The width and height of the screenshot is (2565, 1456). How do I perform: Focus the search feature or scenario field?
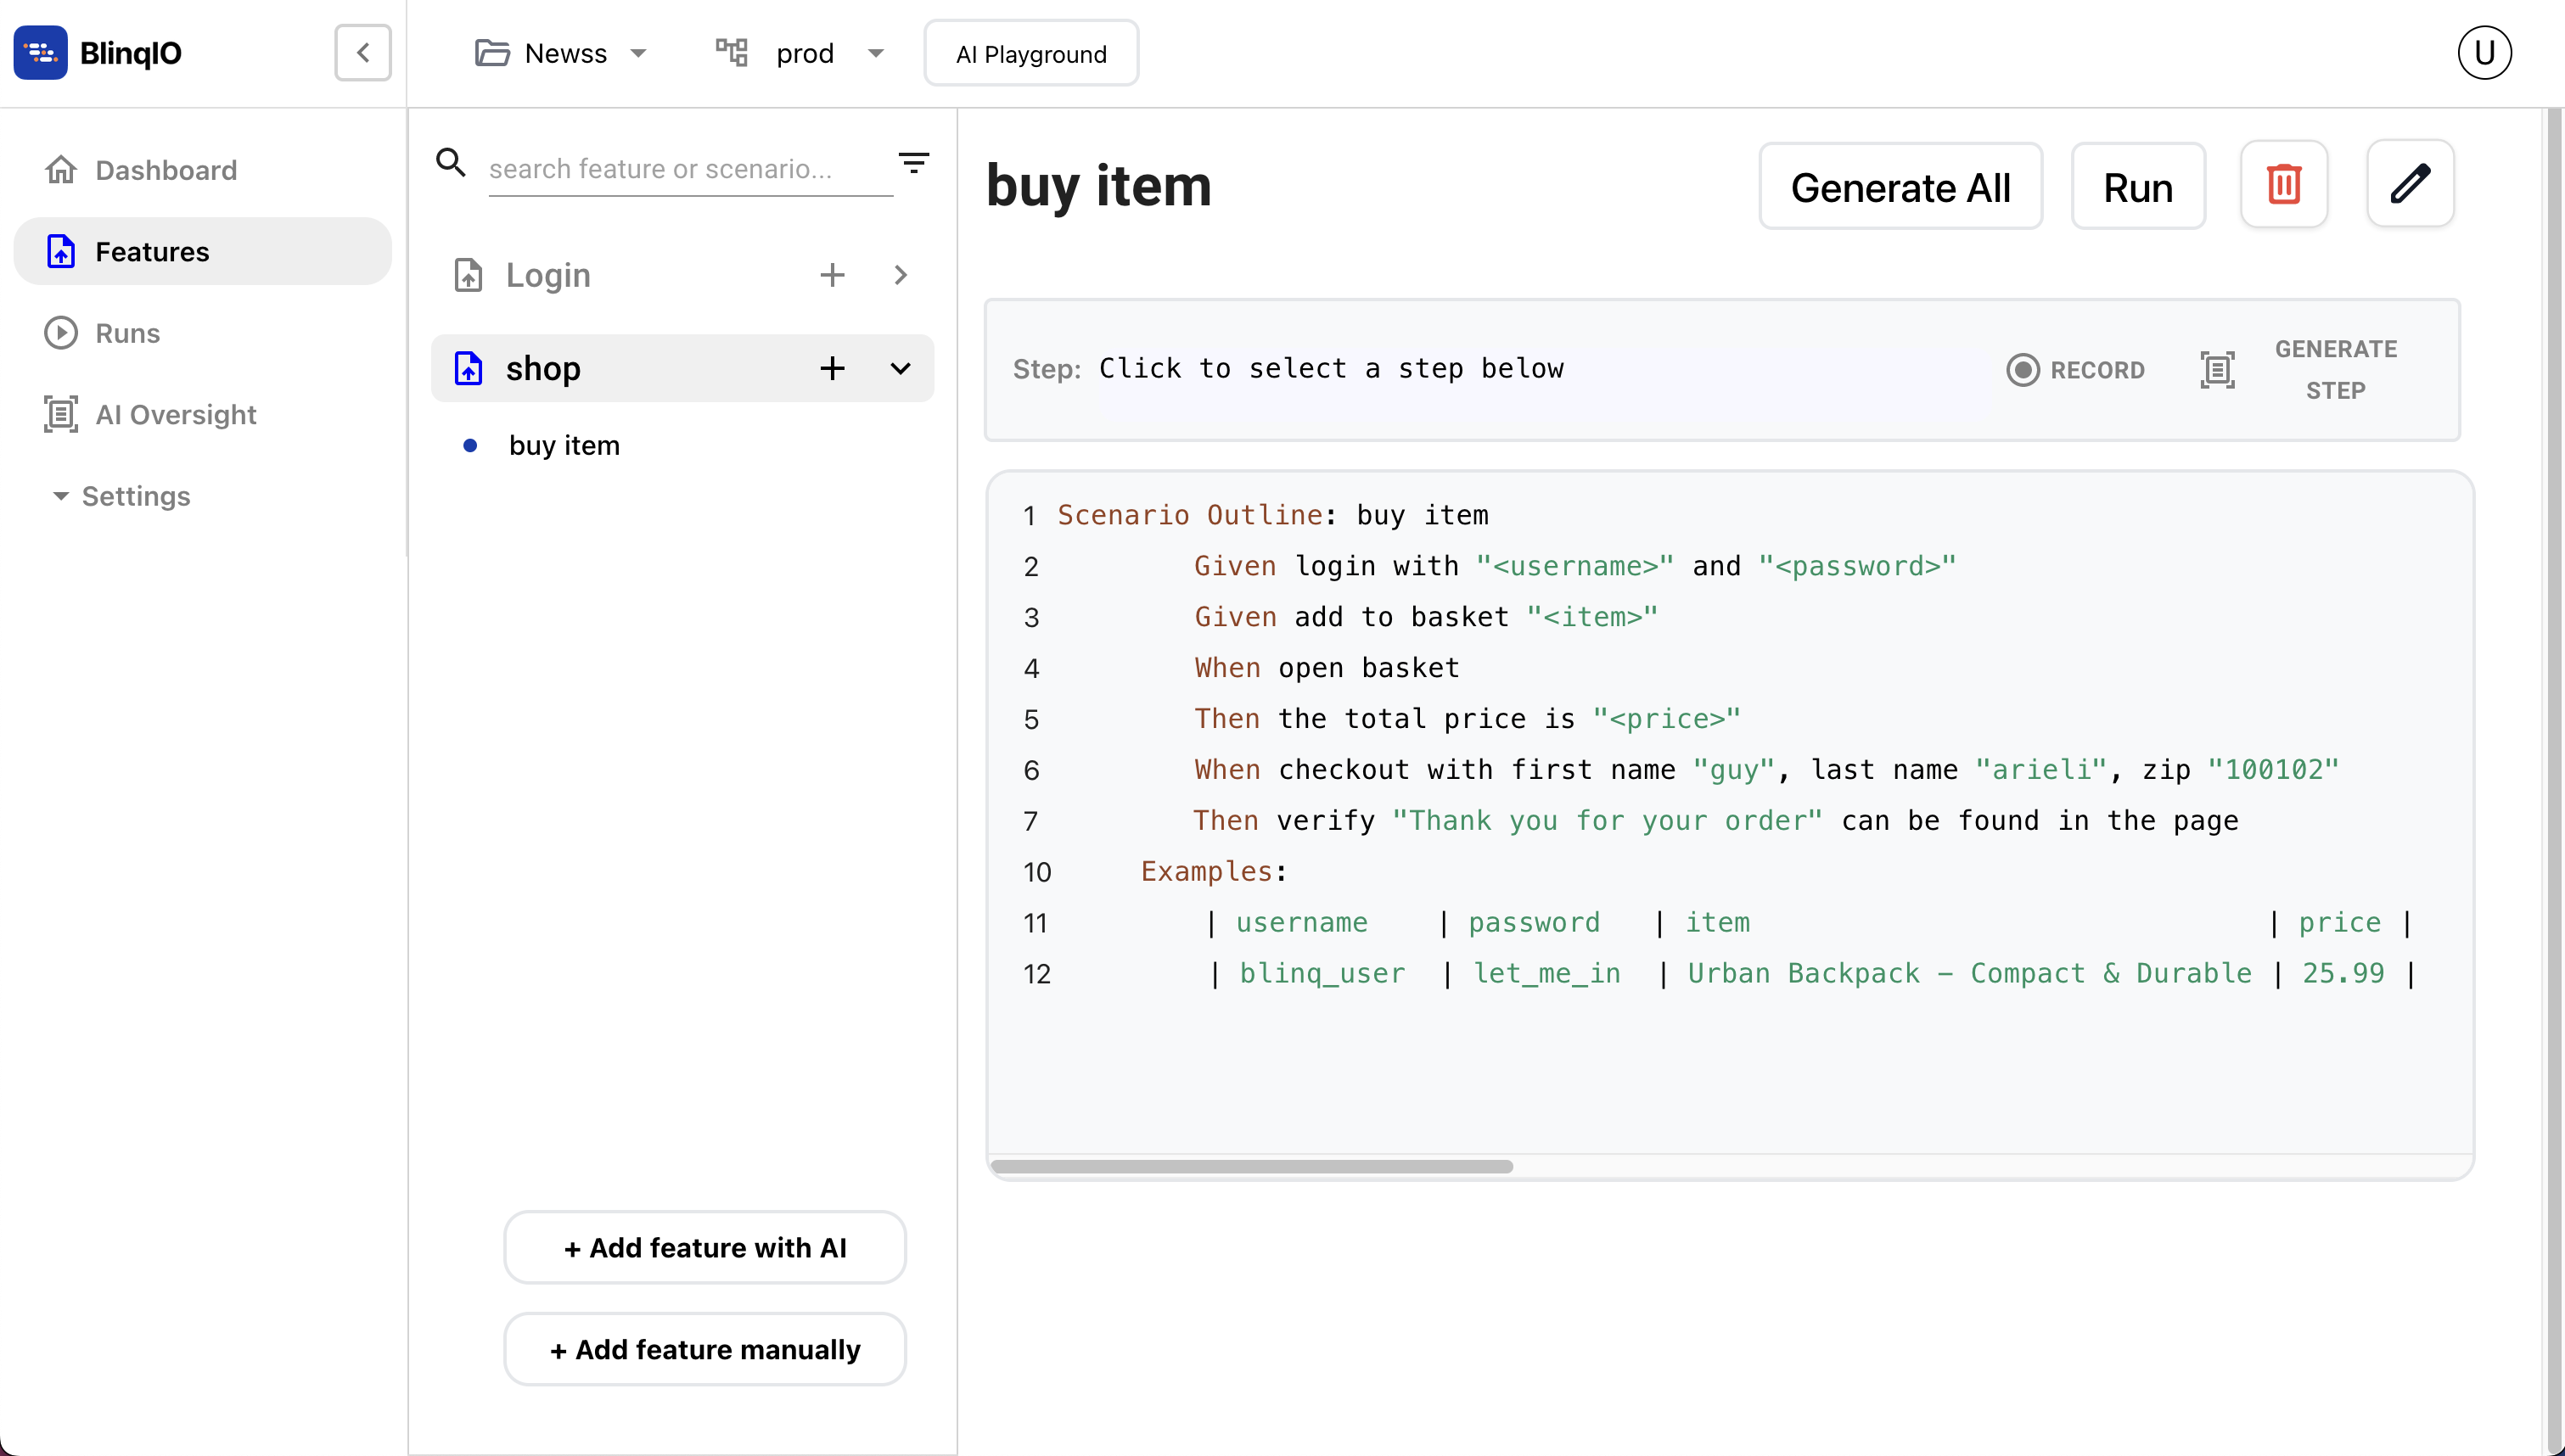point(690,169)
